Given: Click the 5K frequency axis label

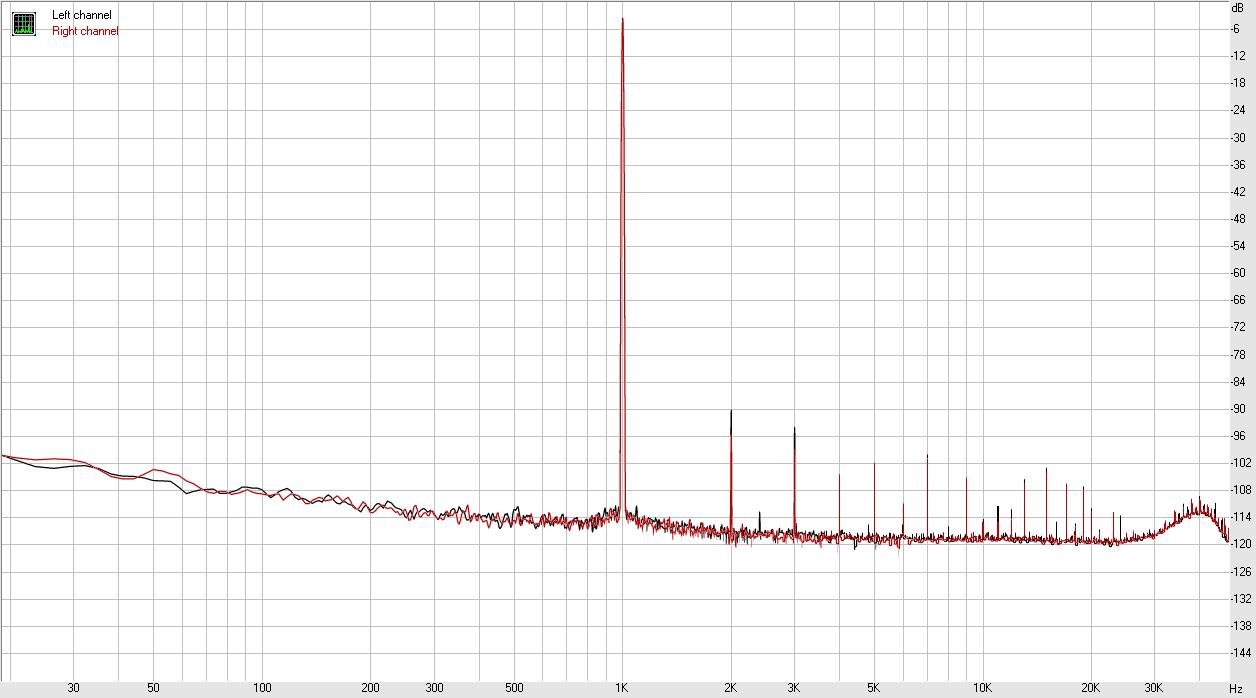Looking at the screenshot, I should pyautogui.click(x=873, y=688).
